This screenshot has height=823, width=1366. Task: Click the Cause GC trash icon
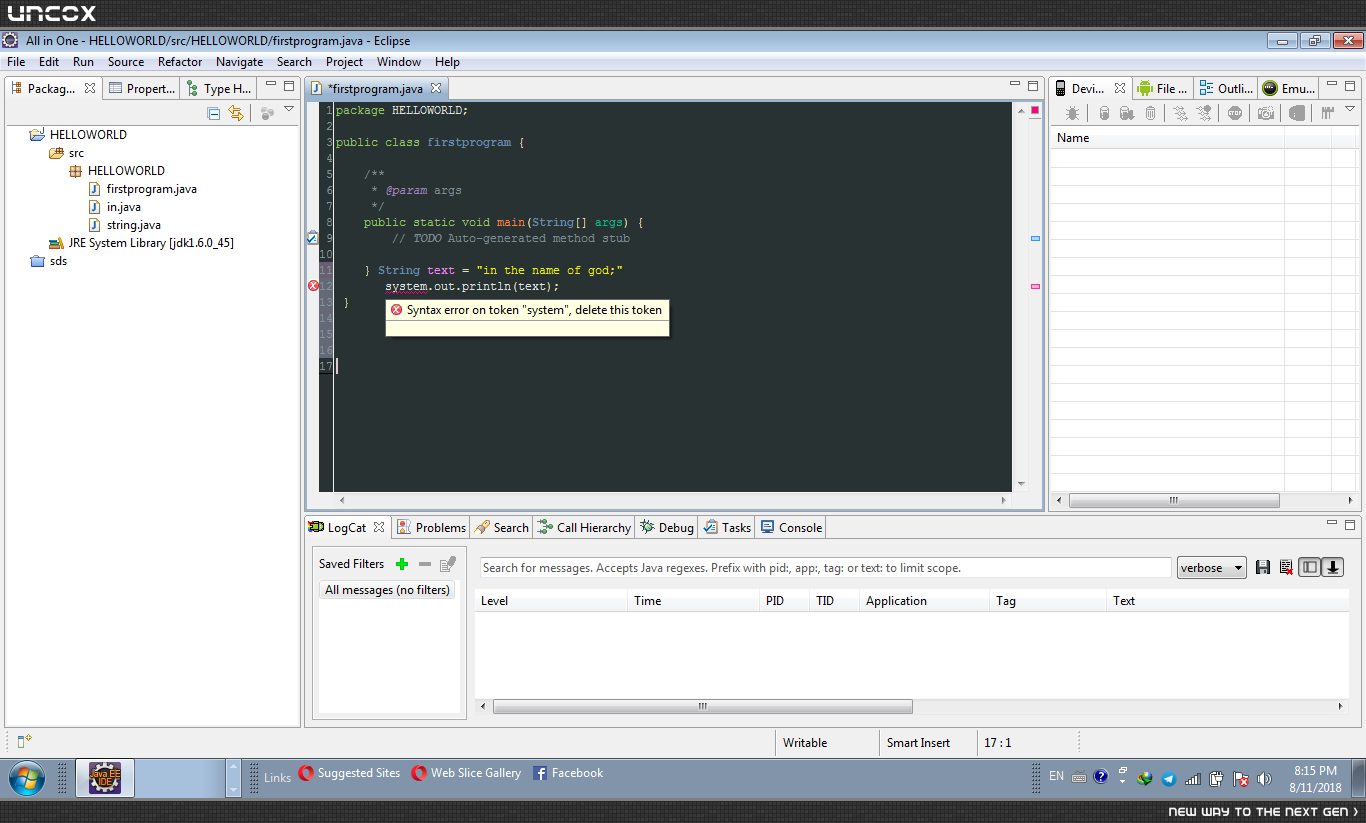pos(1150,113)
